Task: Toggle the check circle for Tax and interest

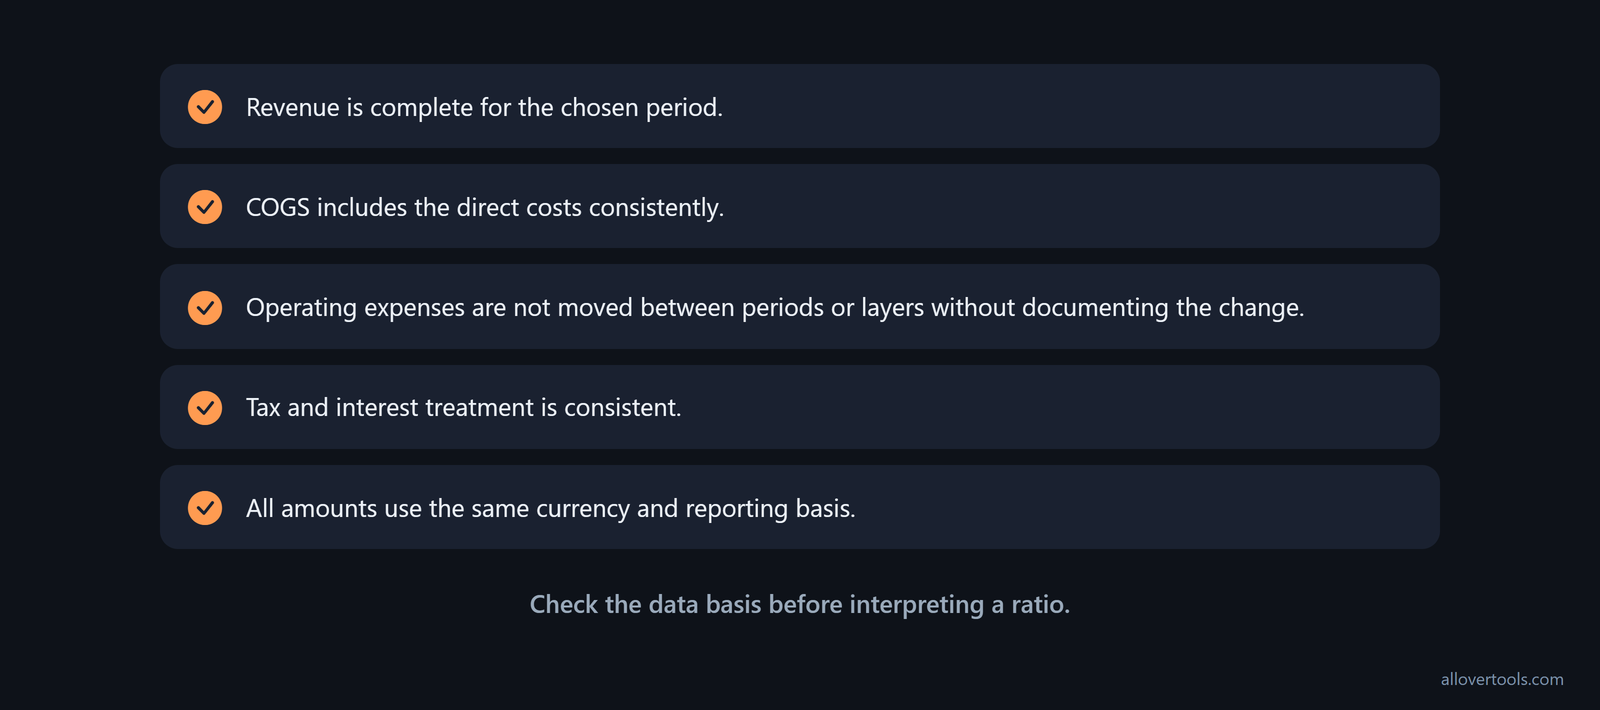Action: point(205,407)
